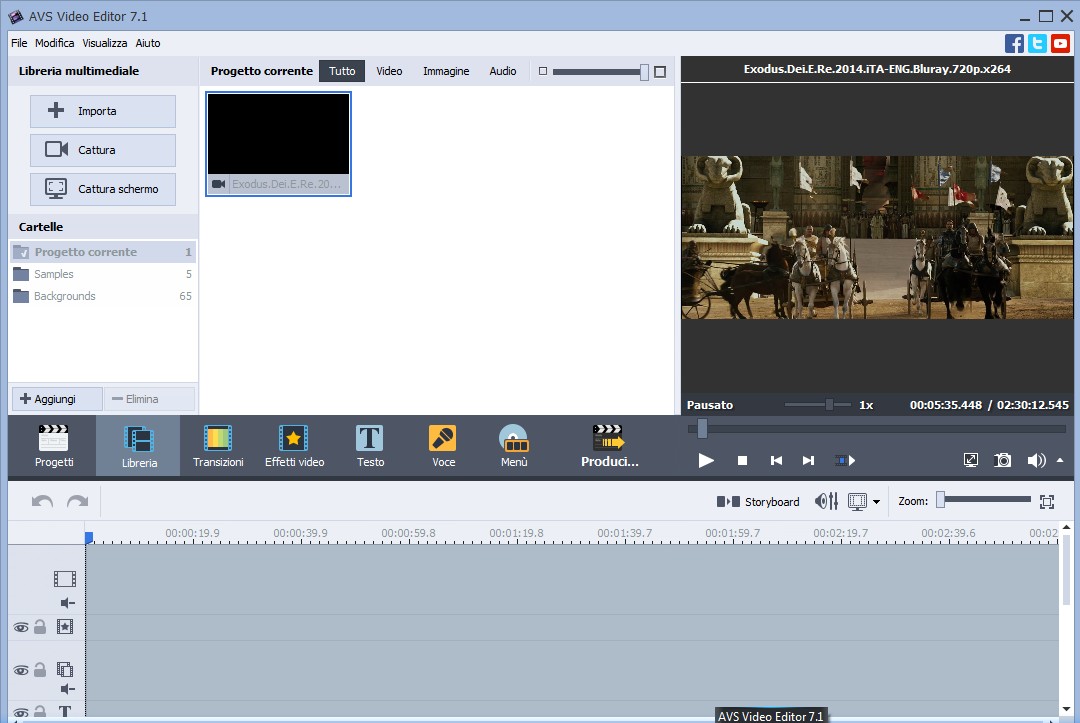Open the File menu

tap(19, 43)
